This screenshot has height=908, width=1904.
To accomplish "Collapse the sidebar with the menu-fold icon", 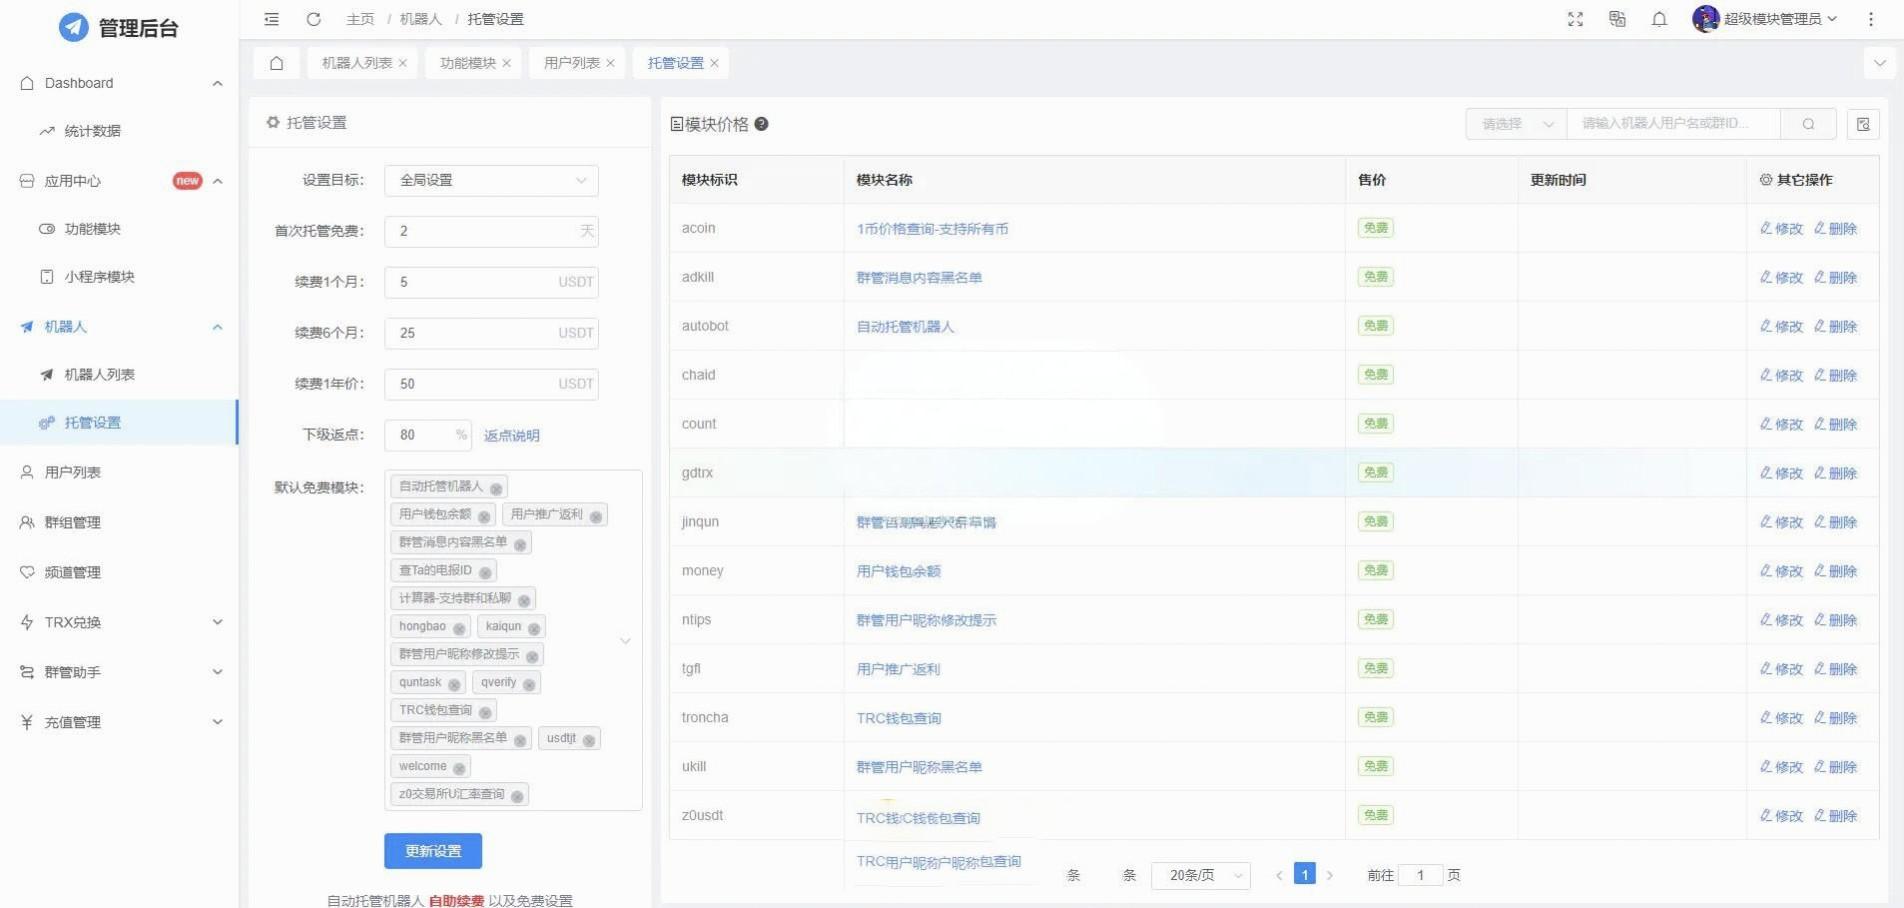I will coord(271,19).
